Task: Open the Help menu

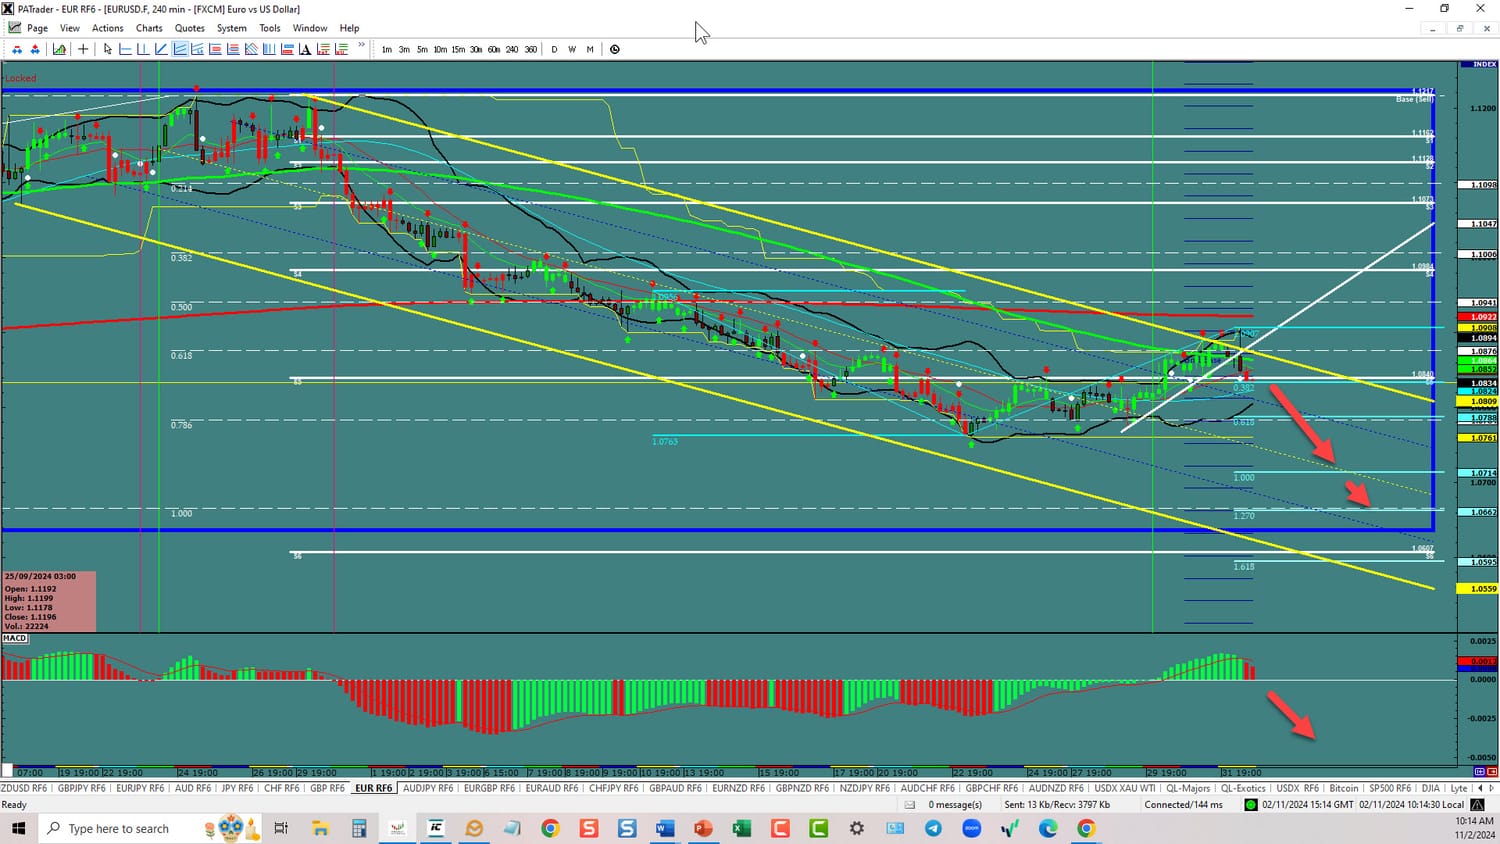Action: click(349, 28)
